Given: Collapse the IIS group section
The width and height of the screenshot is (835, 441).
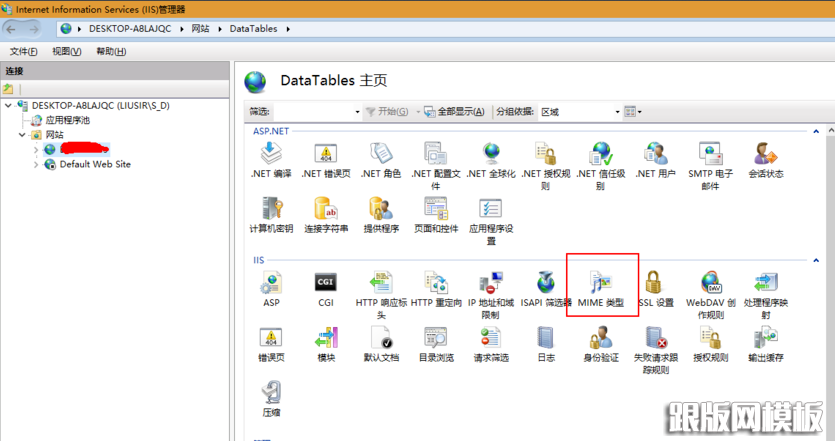Looking at the screenshot, I should tap(816, 260).
